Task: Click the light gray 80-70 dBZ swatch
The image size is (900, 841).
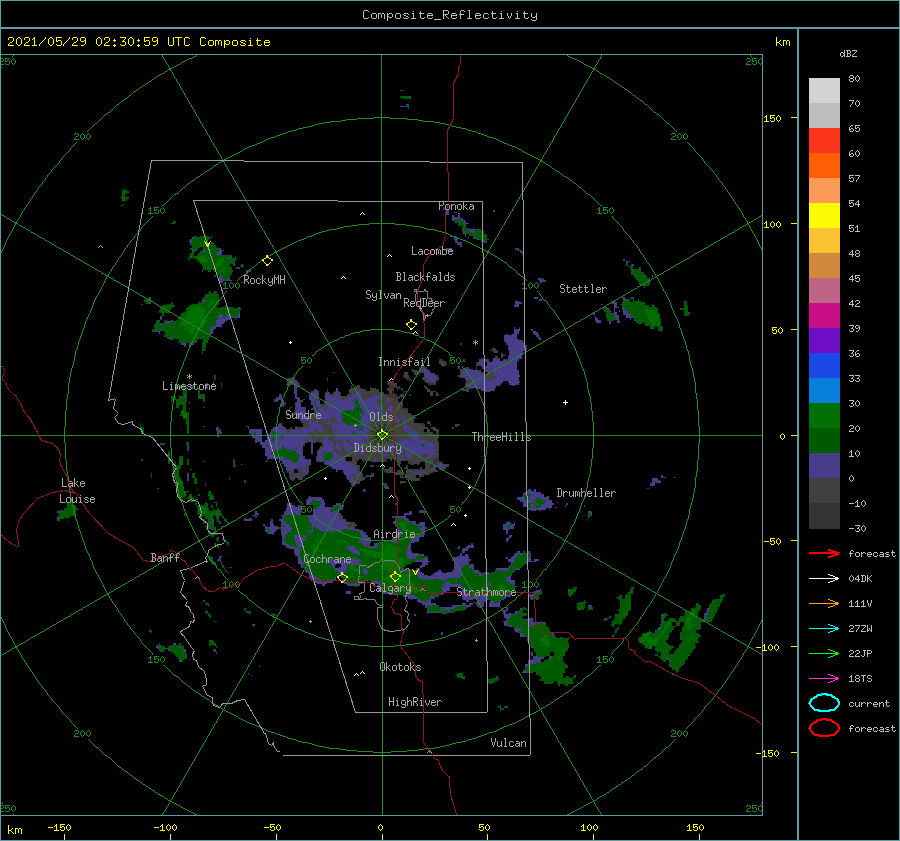Action: (x=824, y=91)
